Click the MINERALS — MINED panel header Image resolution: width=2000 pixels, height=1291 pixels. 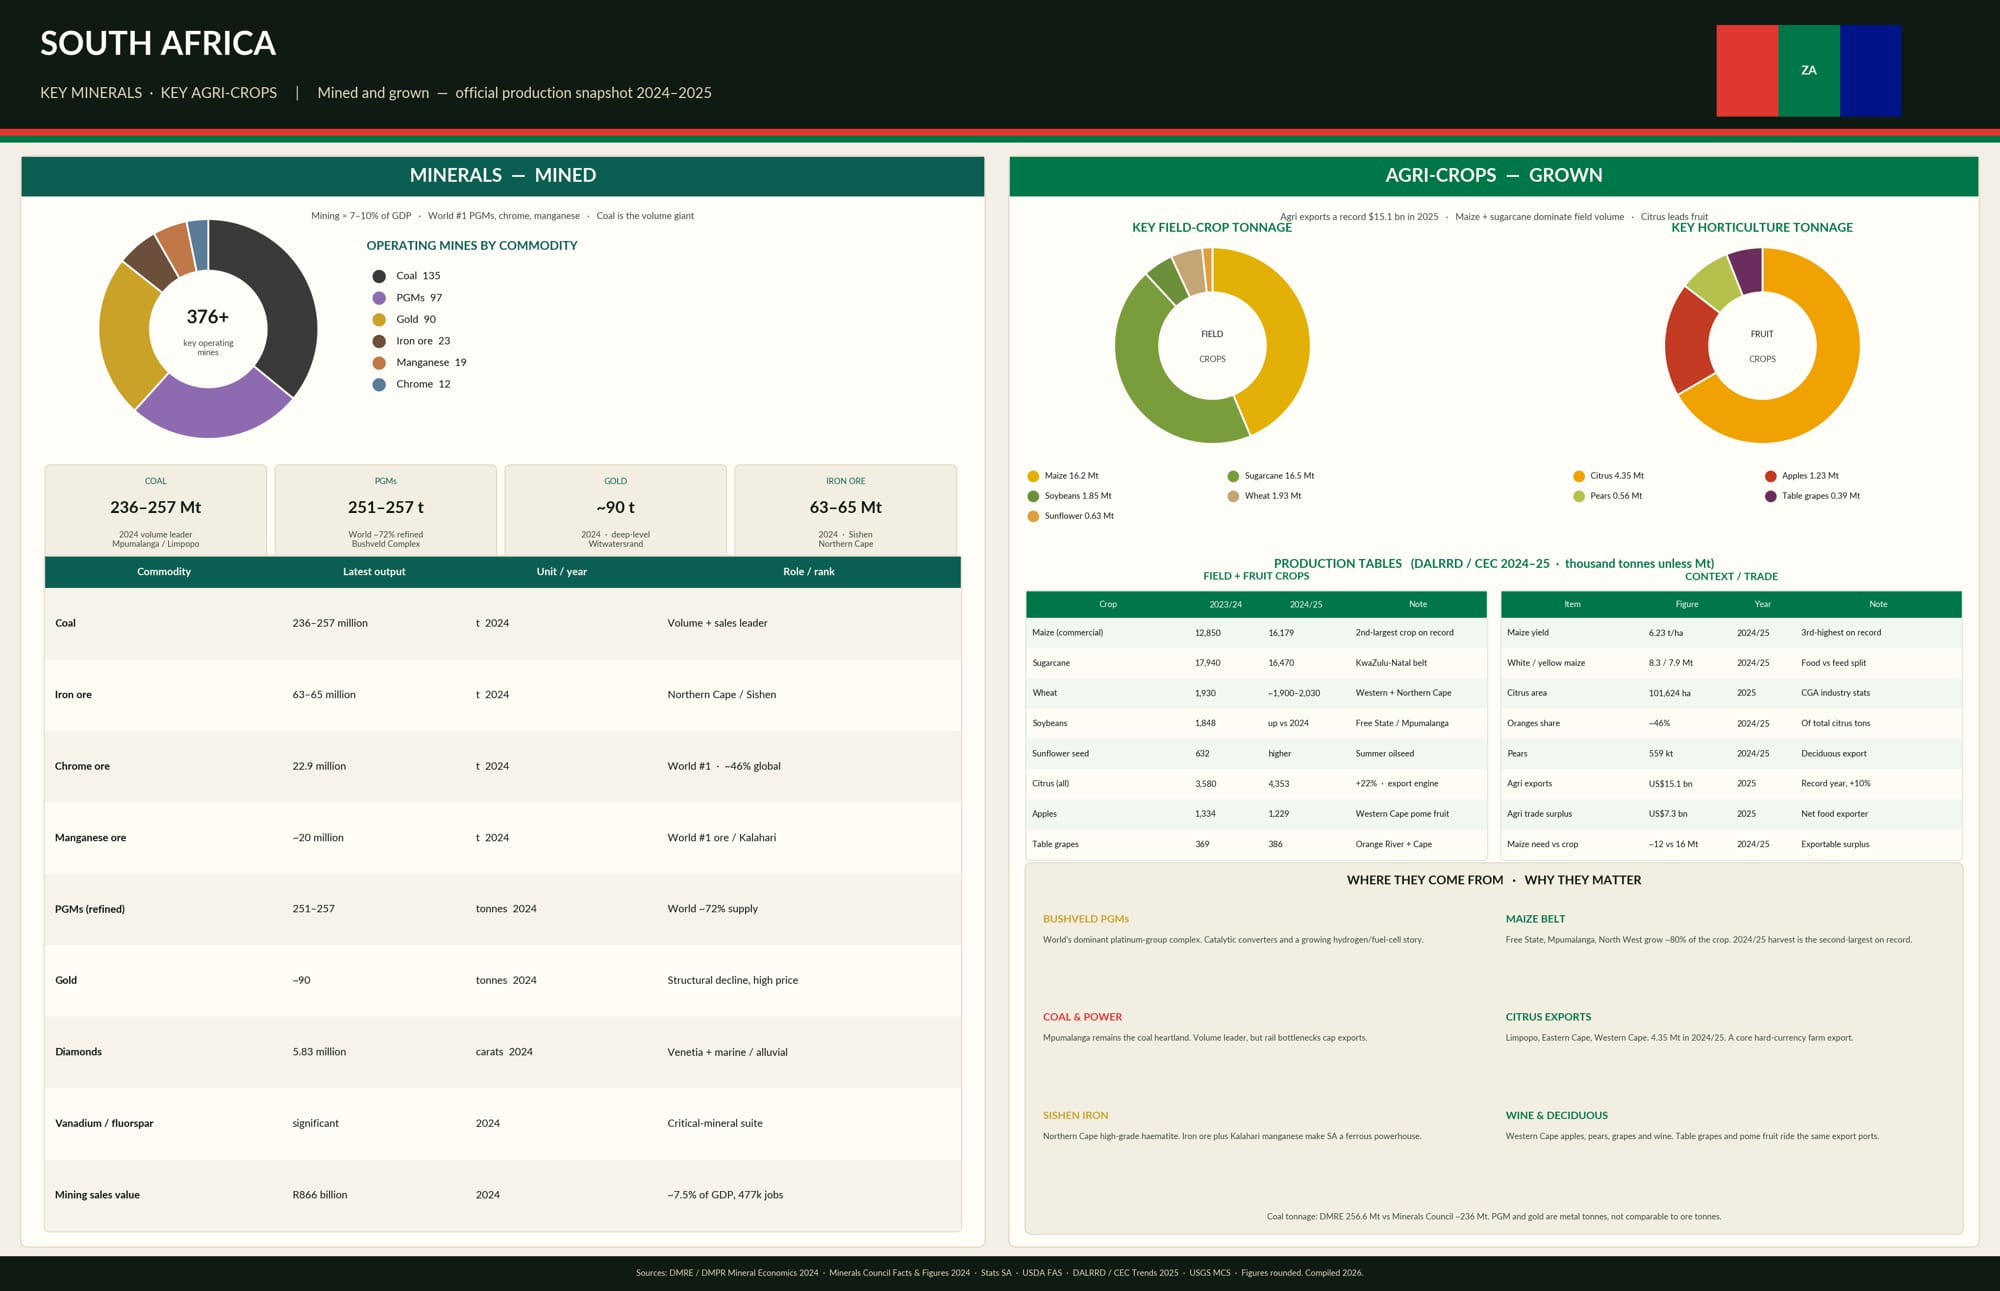503,176
